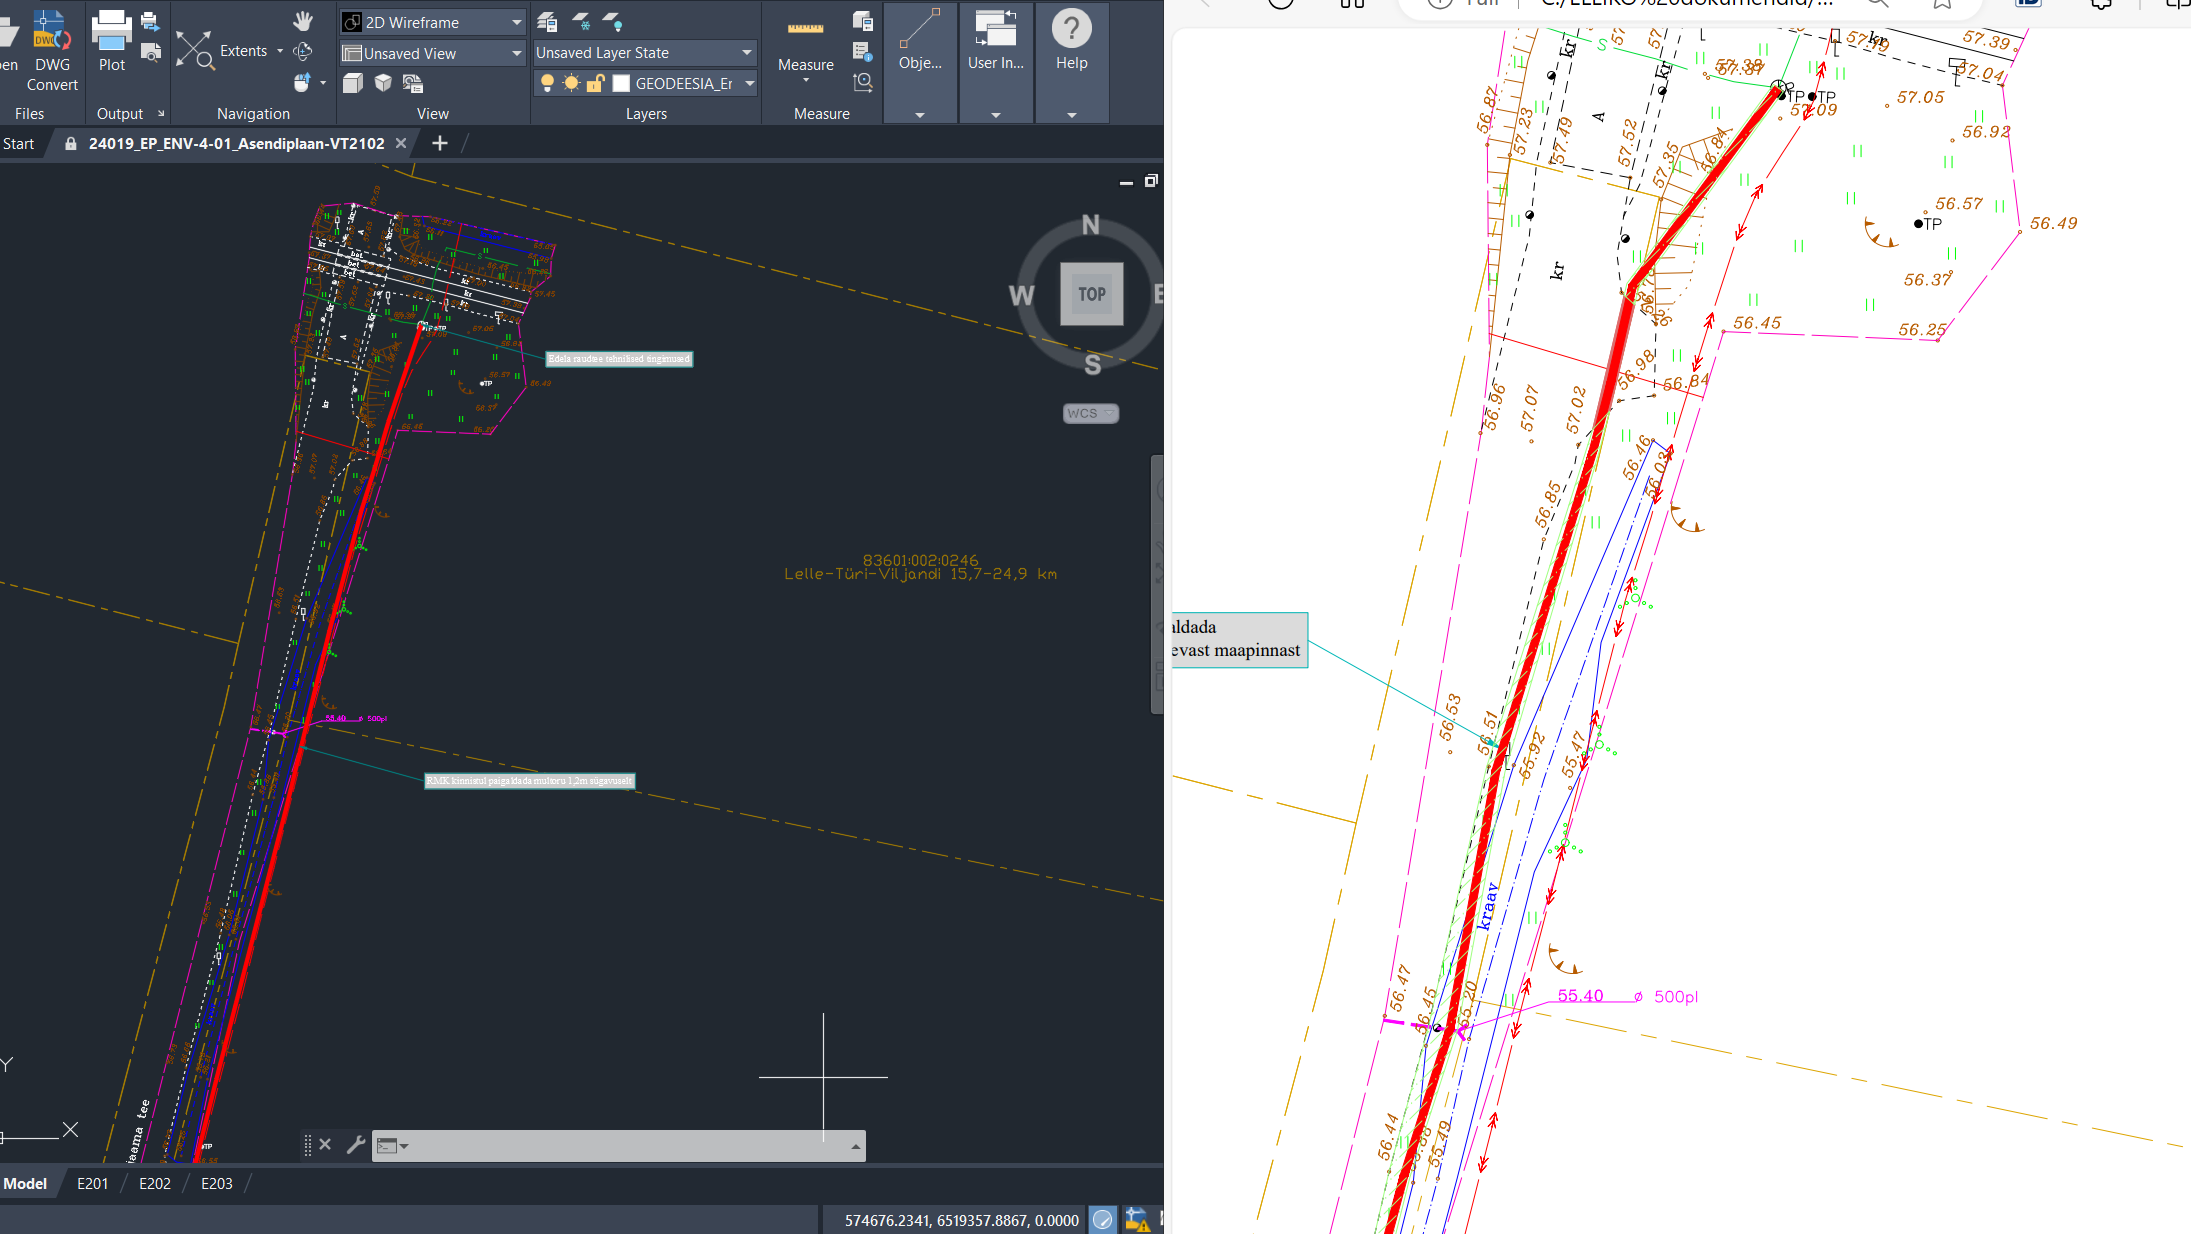Open command line customization wrench

pos(355,1144)
